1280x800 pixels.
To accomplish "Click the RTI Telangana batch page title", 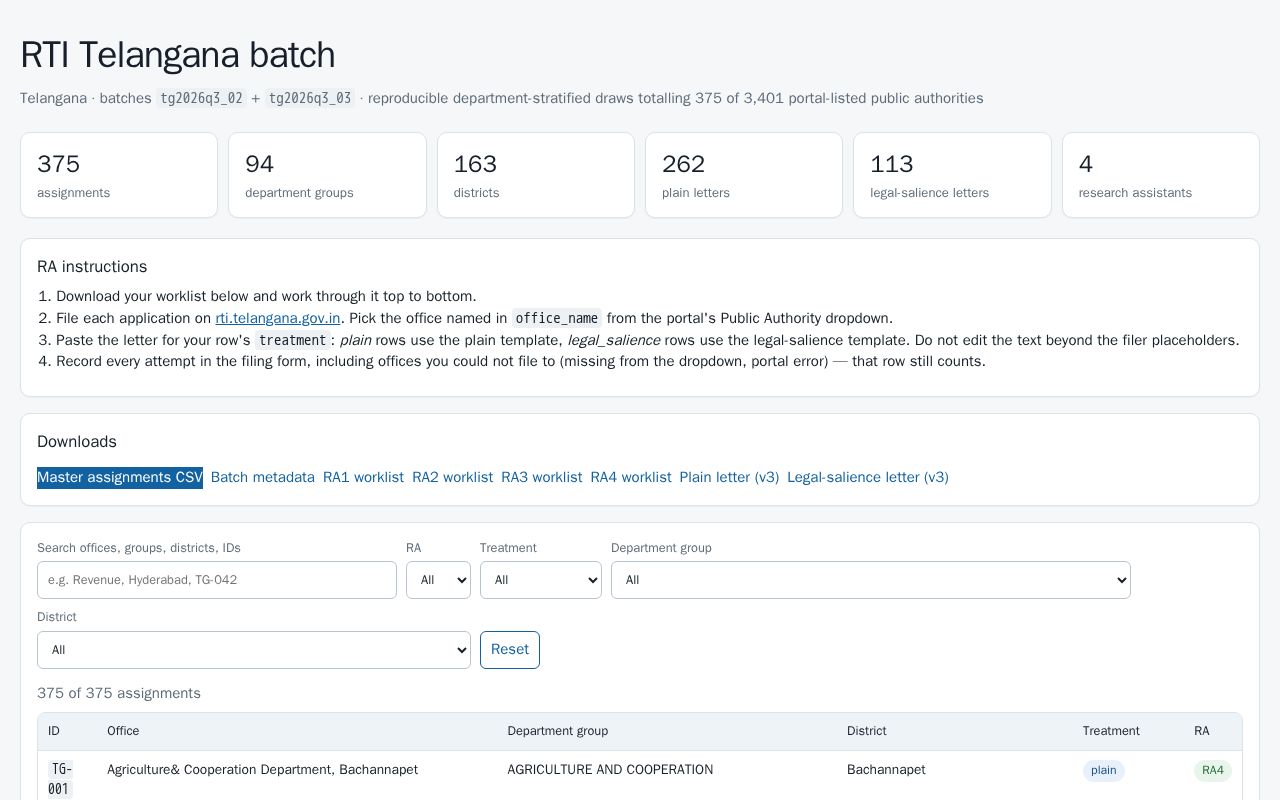I will [178, 55].
